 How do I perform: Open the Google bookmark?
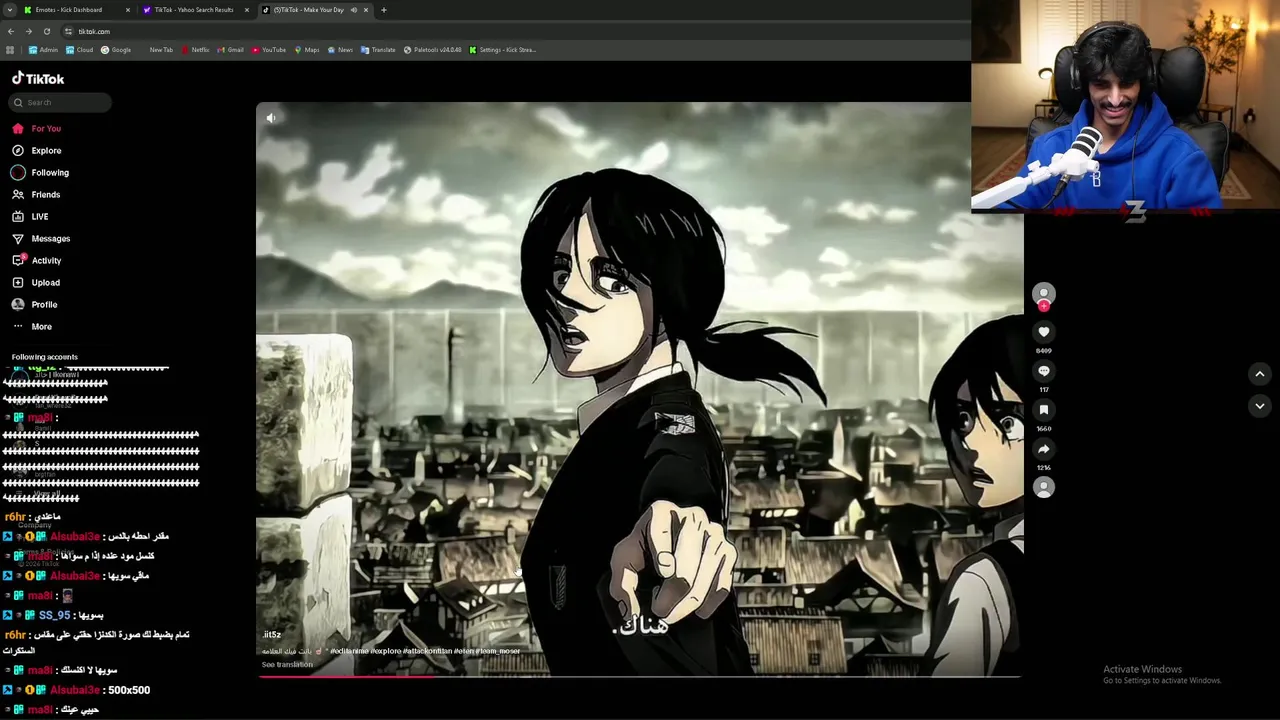pyautogui.click(x=116, y=50)
